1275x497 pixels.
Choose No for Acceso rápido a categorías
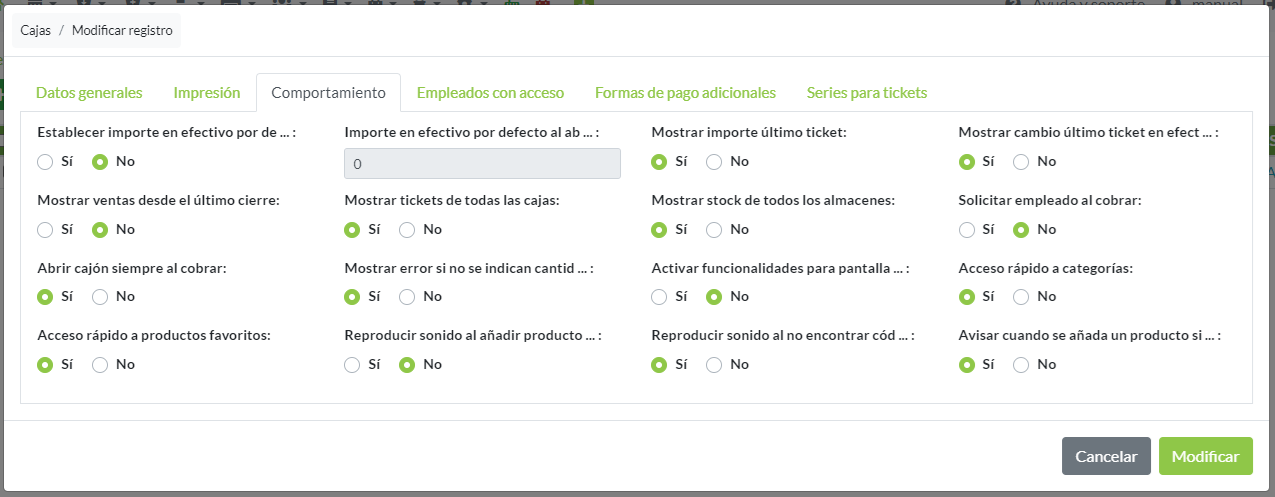(1021, 297)
